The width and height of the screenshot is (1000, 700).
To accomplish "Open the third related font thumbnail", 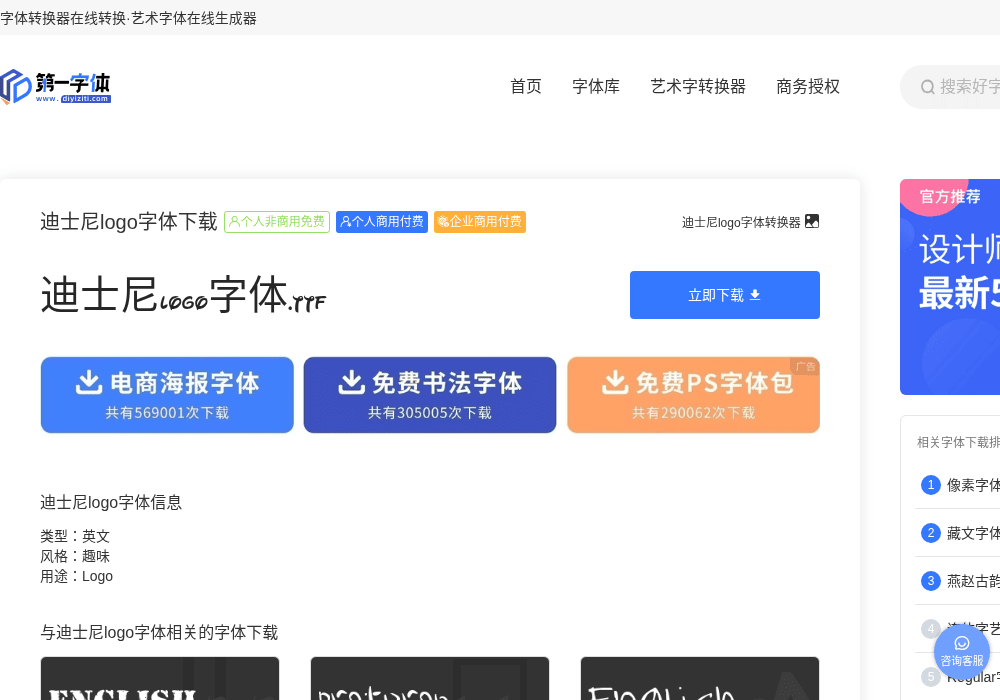I will (x=700, y=678).
